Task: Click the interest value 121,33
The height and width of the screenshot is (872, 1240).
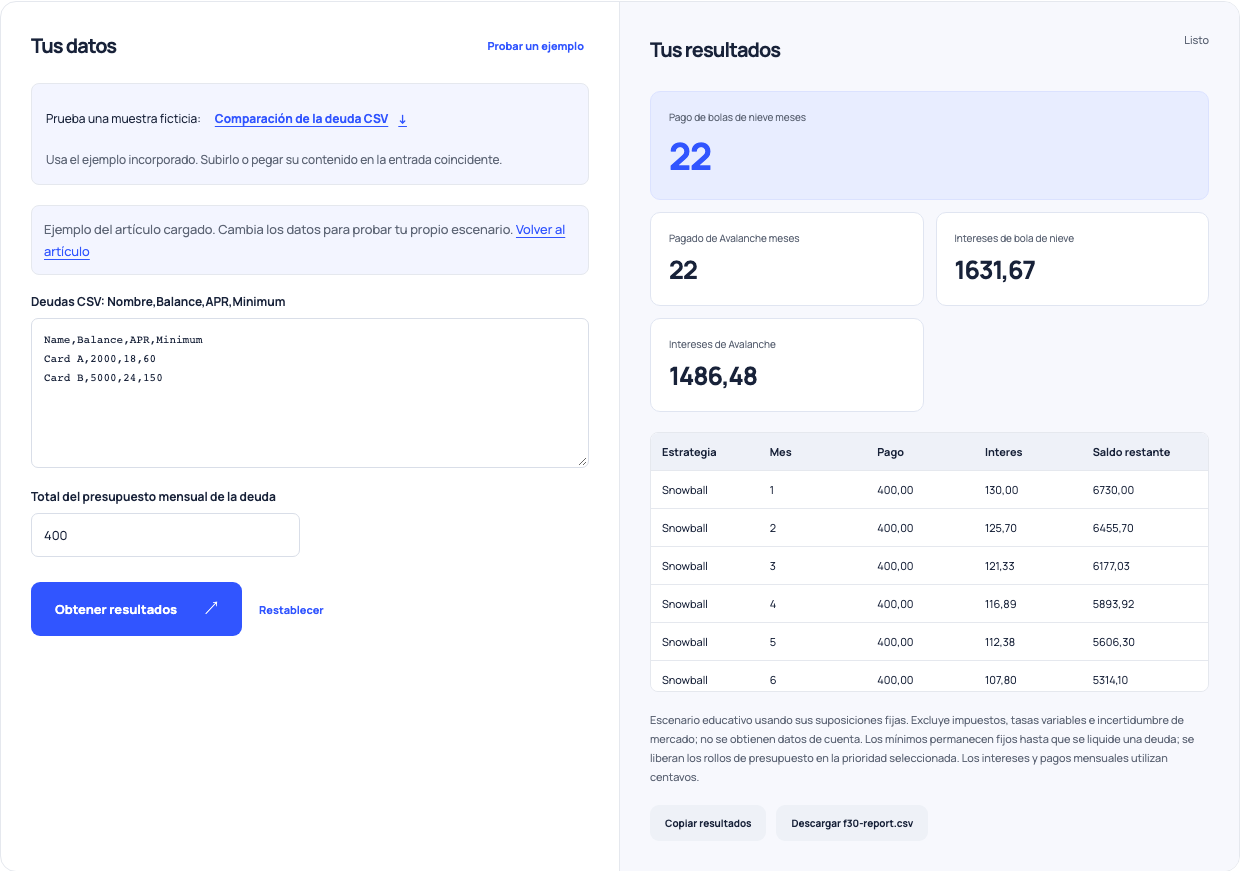Action: (999, 566)
